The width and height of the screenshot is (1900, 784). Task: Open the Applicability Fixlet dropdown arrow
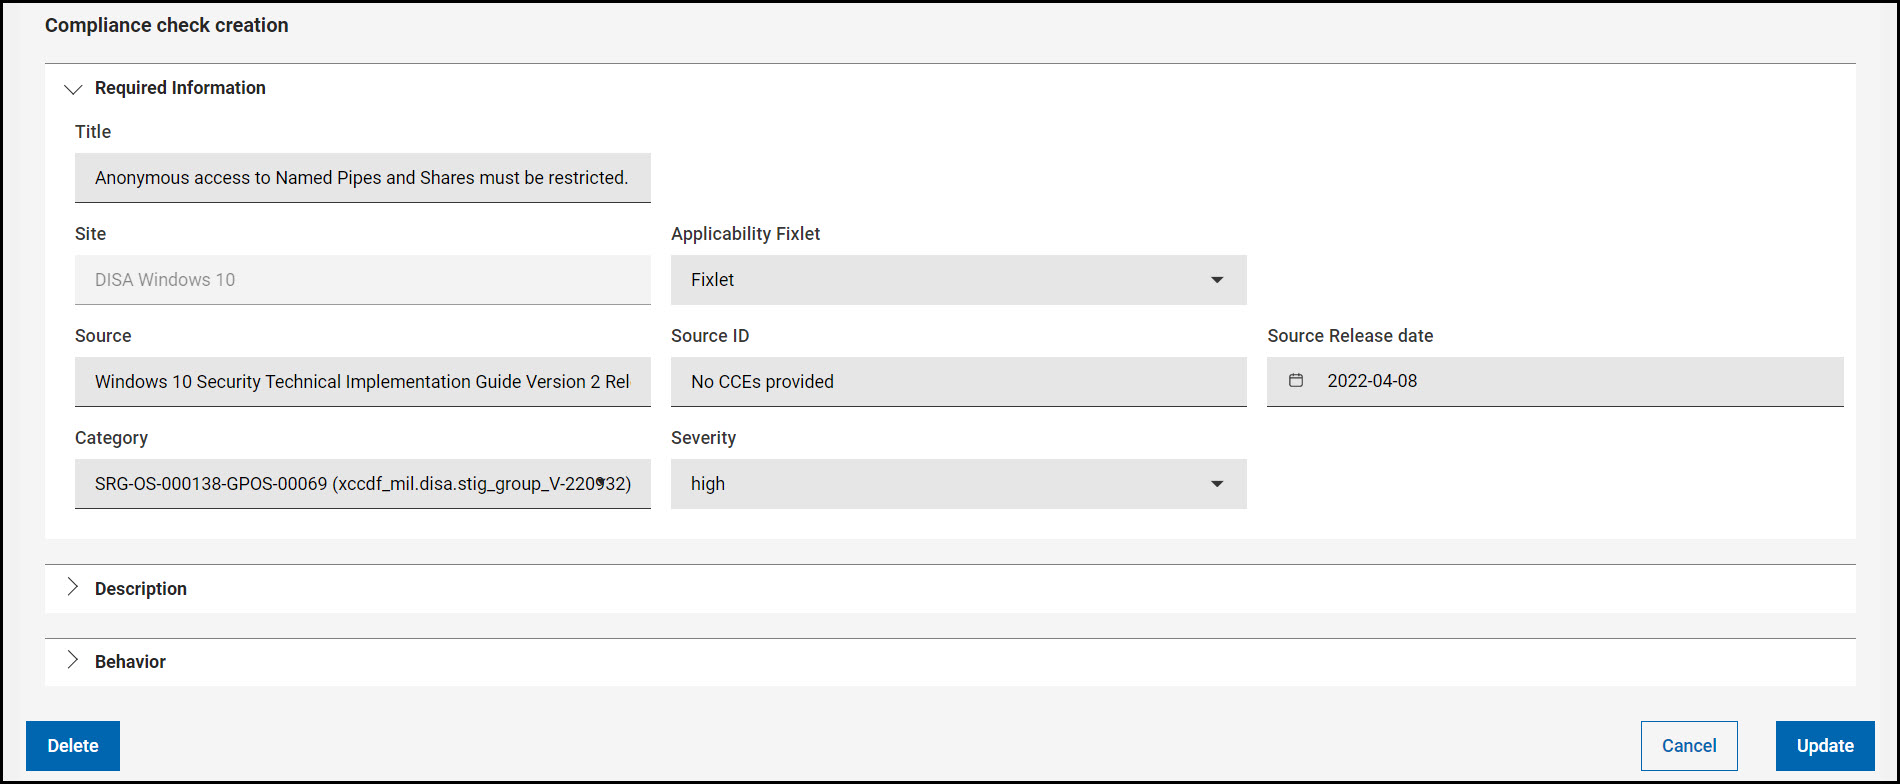tap(1217, 280)
